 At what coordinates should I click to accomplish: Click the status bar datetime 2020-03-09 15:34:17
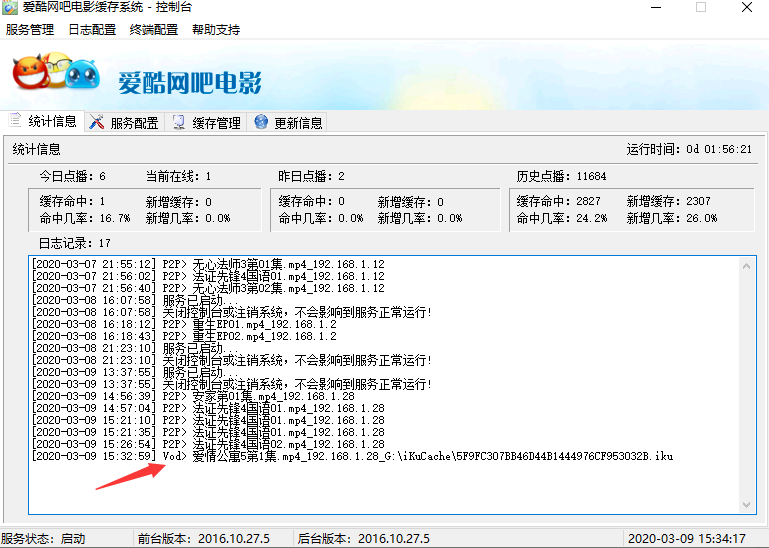pos(687,539)
